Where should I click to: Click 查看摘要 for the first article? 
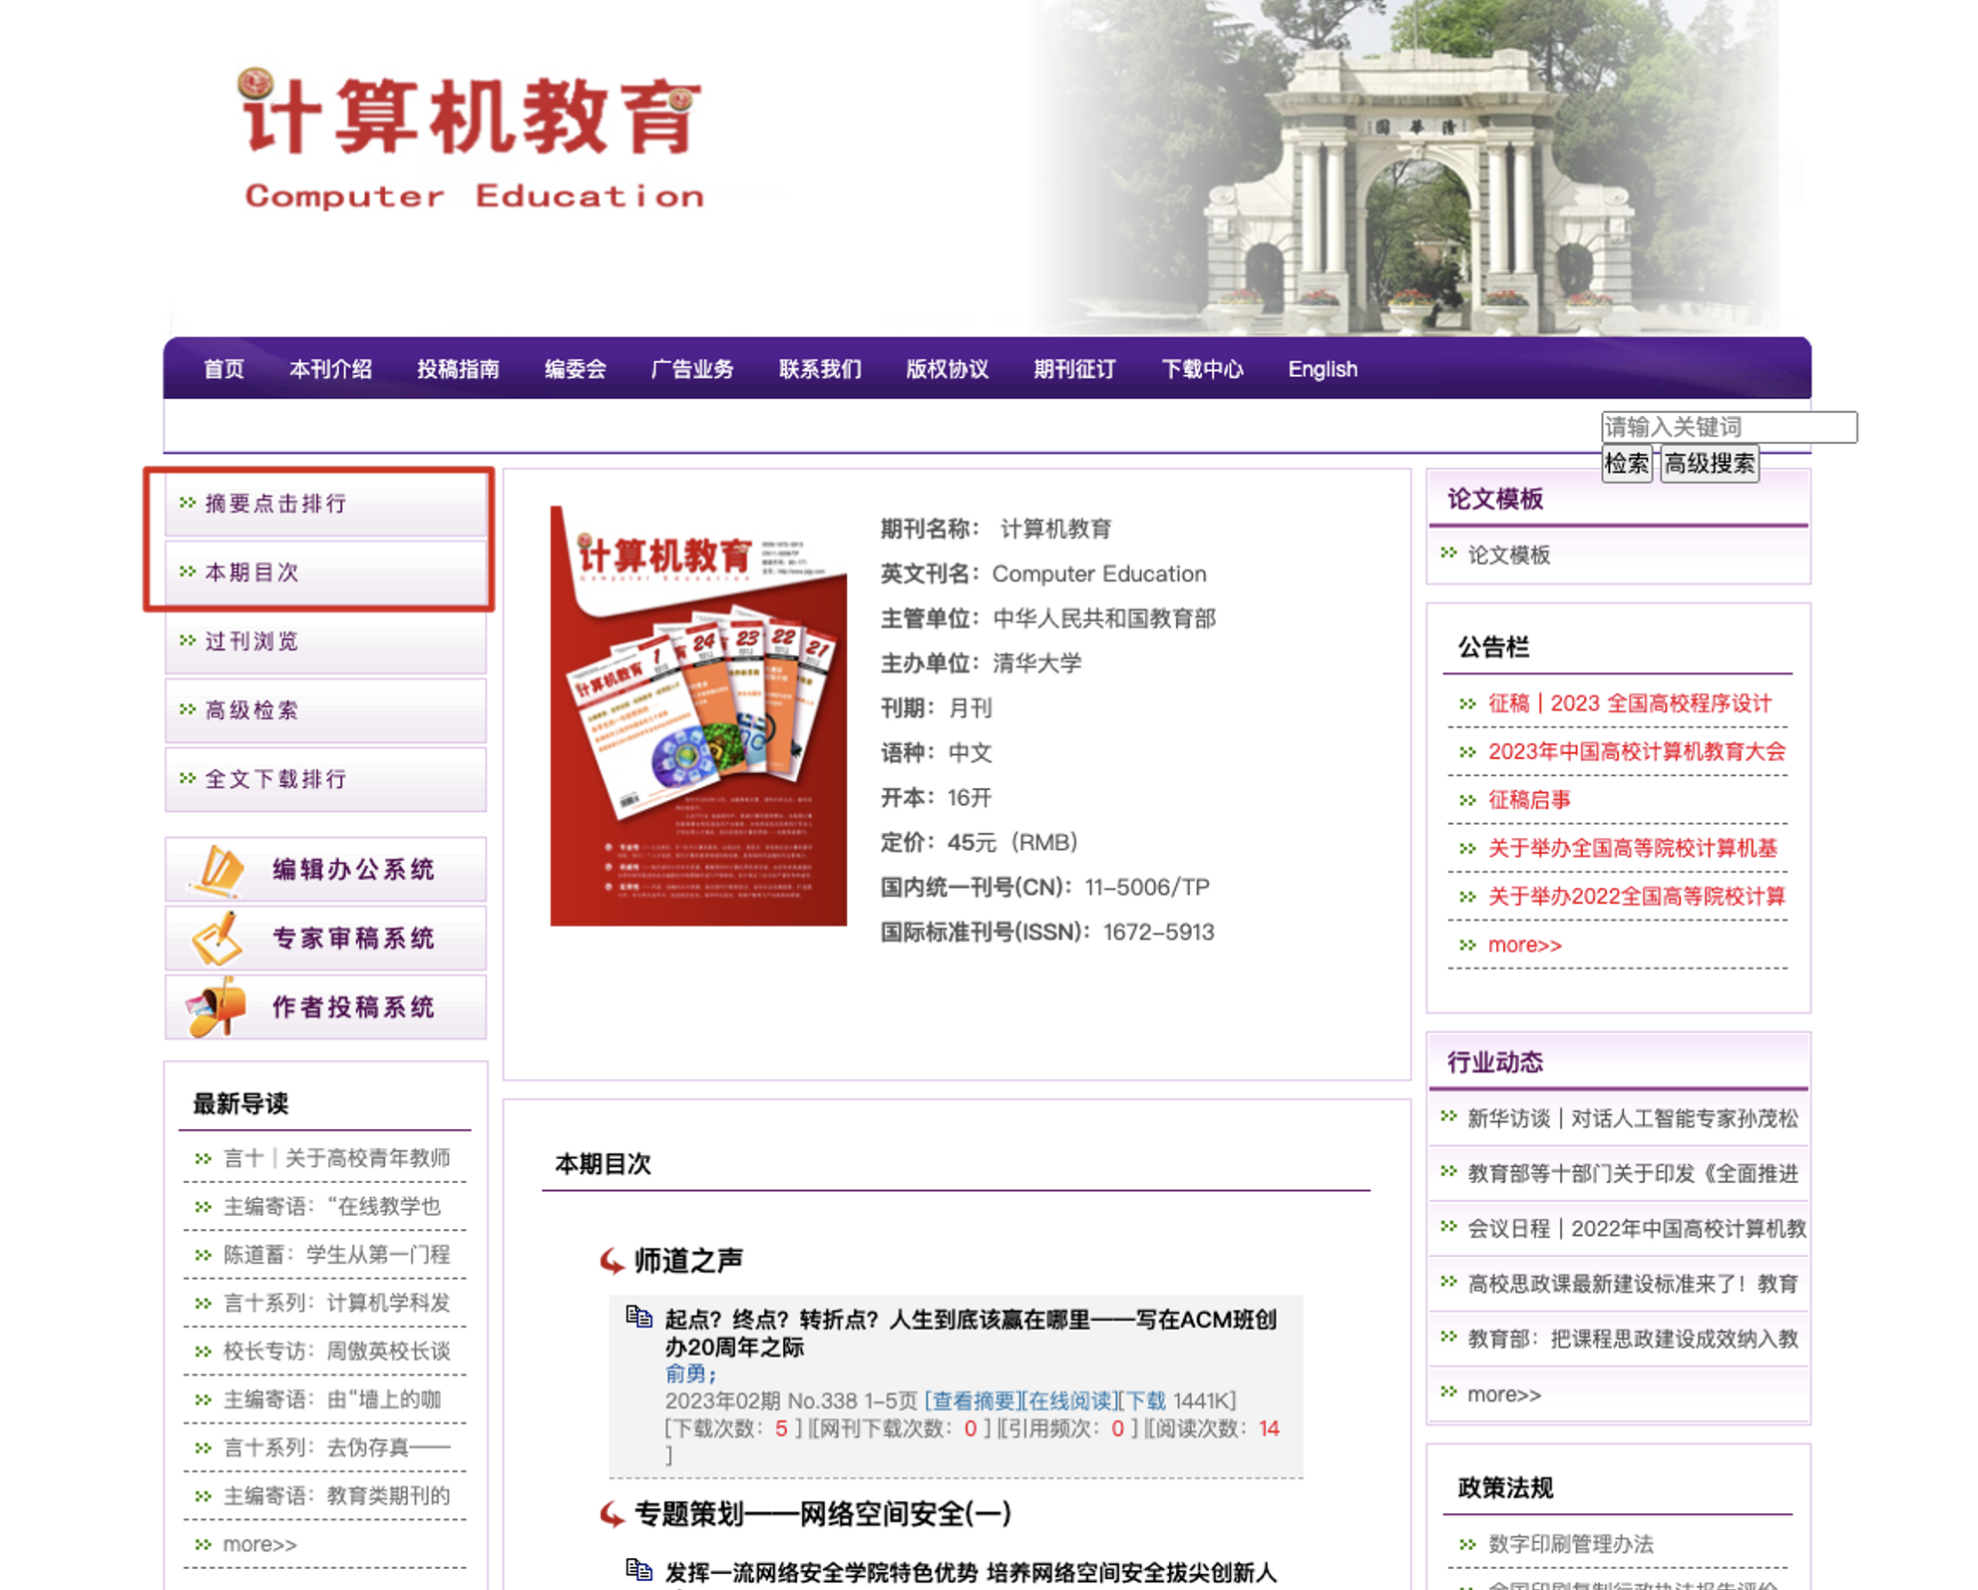click(x=974, y=1401)
